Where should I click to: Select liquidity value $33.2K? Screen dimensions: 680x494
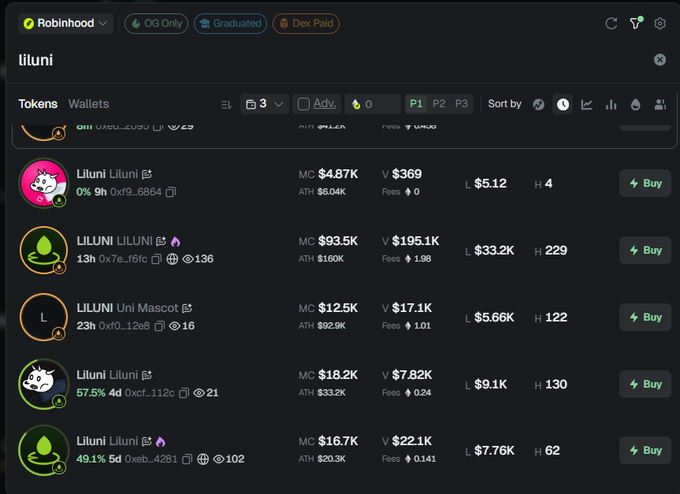(494, 251)
